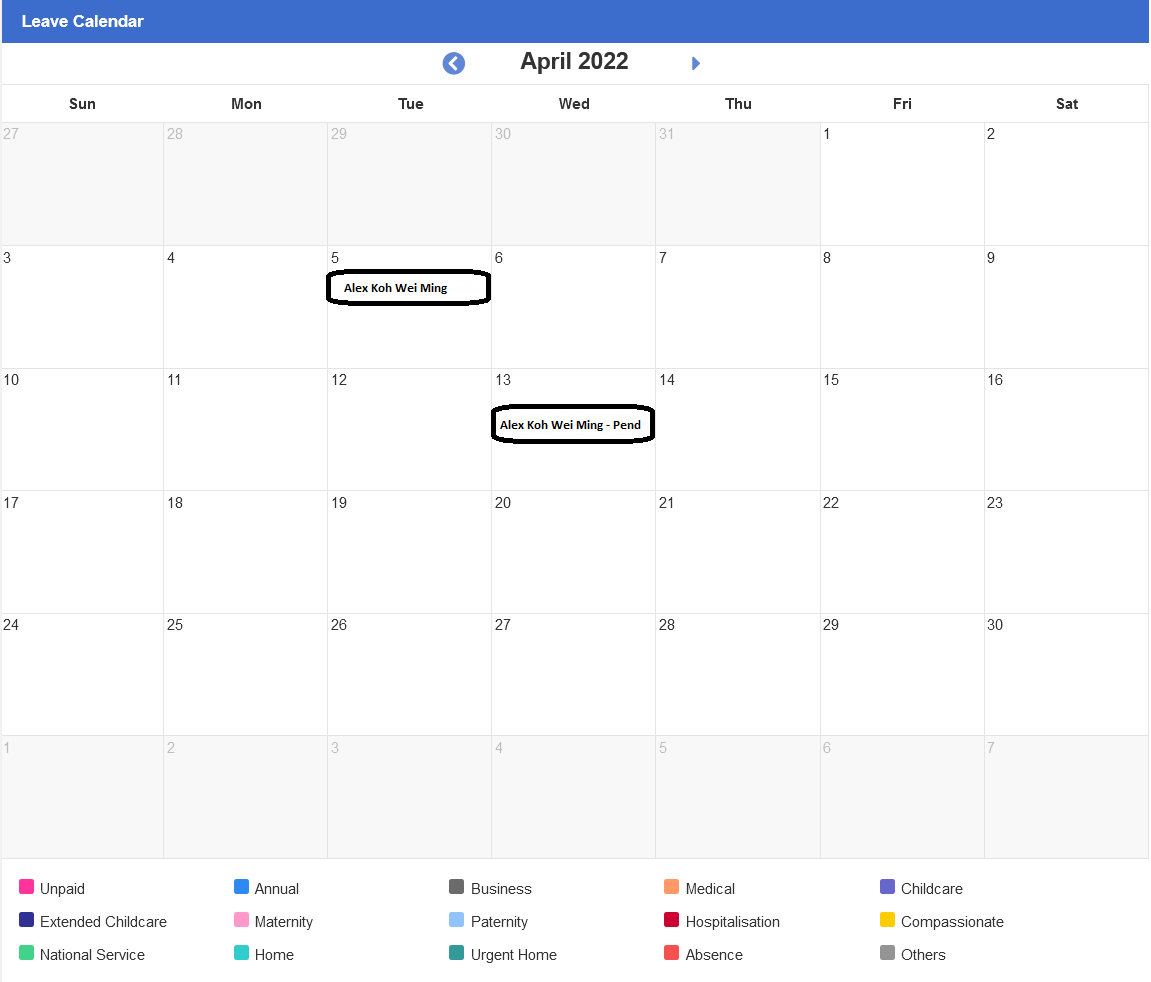Click the Leave Calendar title bar
Screen dimensions: 1151x982
[x=82, y=21]
